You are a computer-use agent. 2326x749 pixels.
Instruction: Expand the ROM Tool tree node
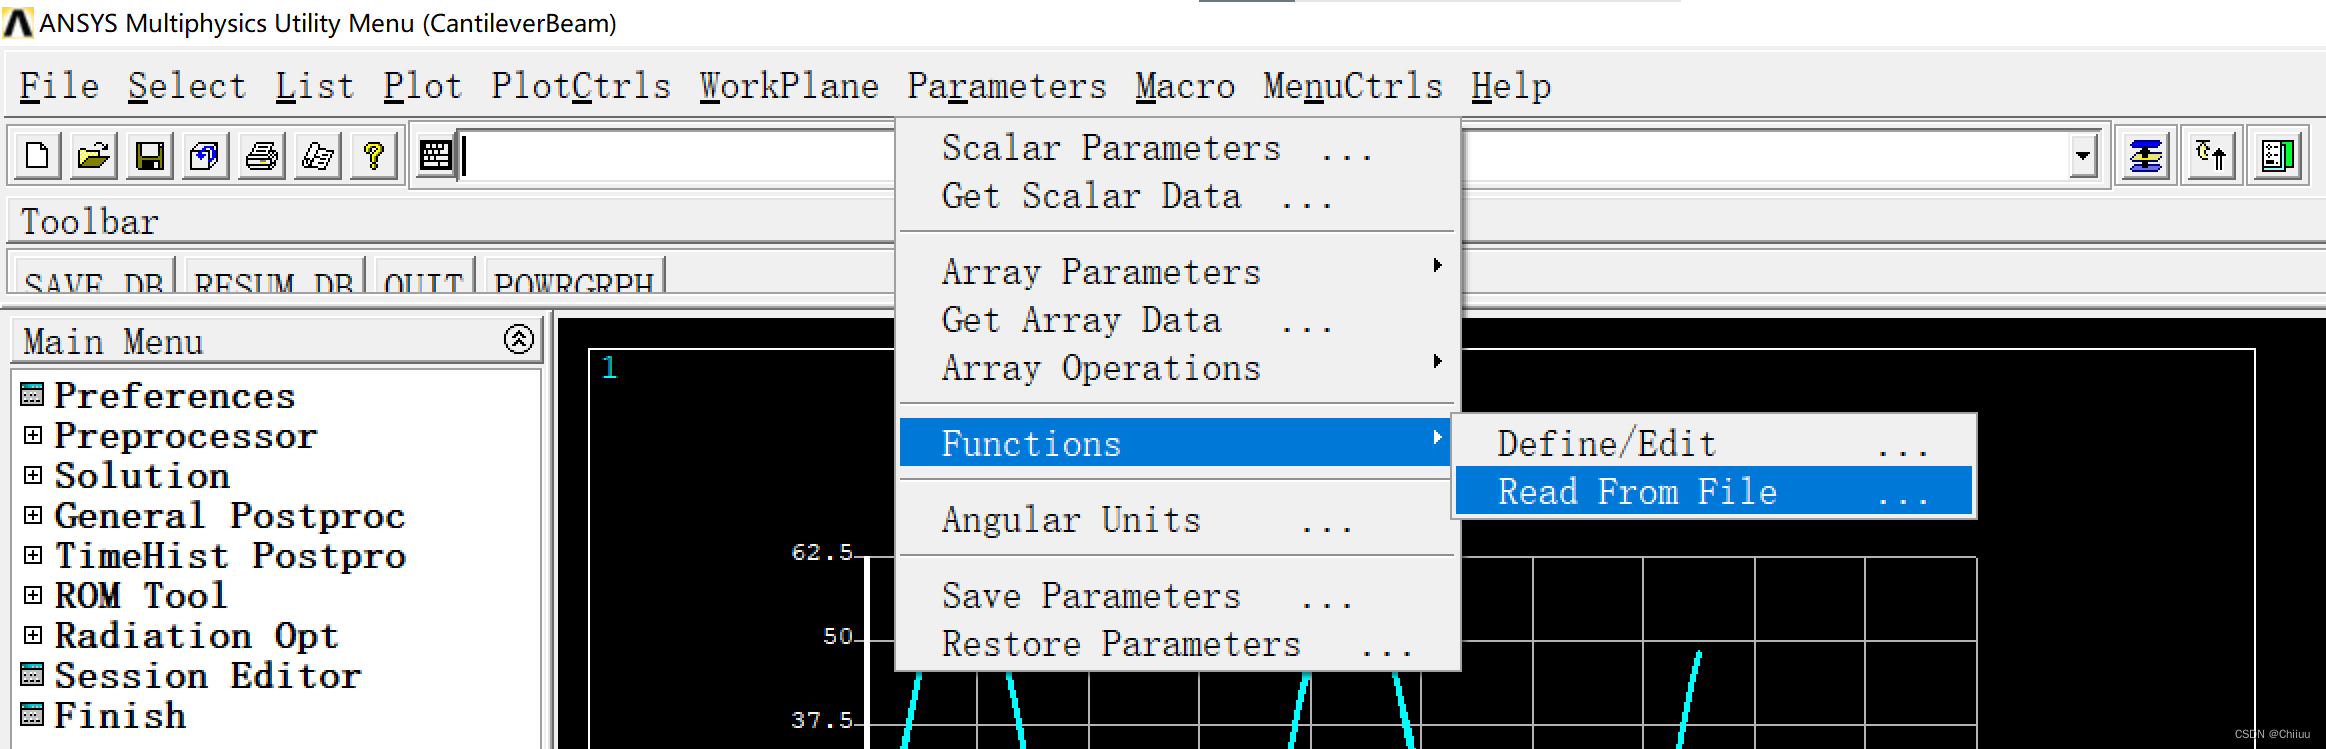pyautogui.click(x=33, y=595)
